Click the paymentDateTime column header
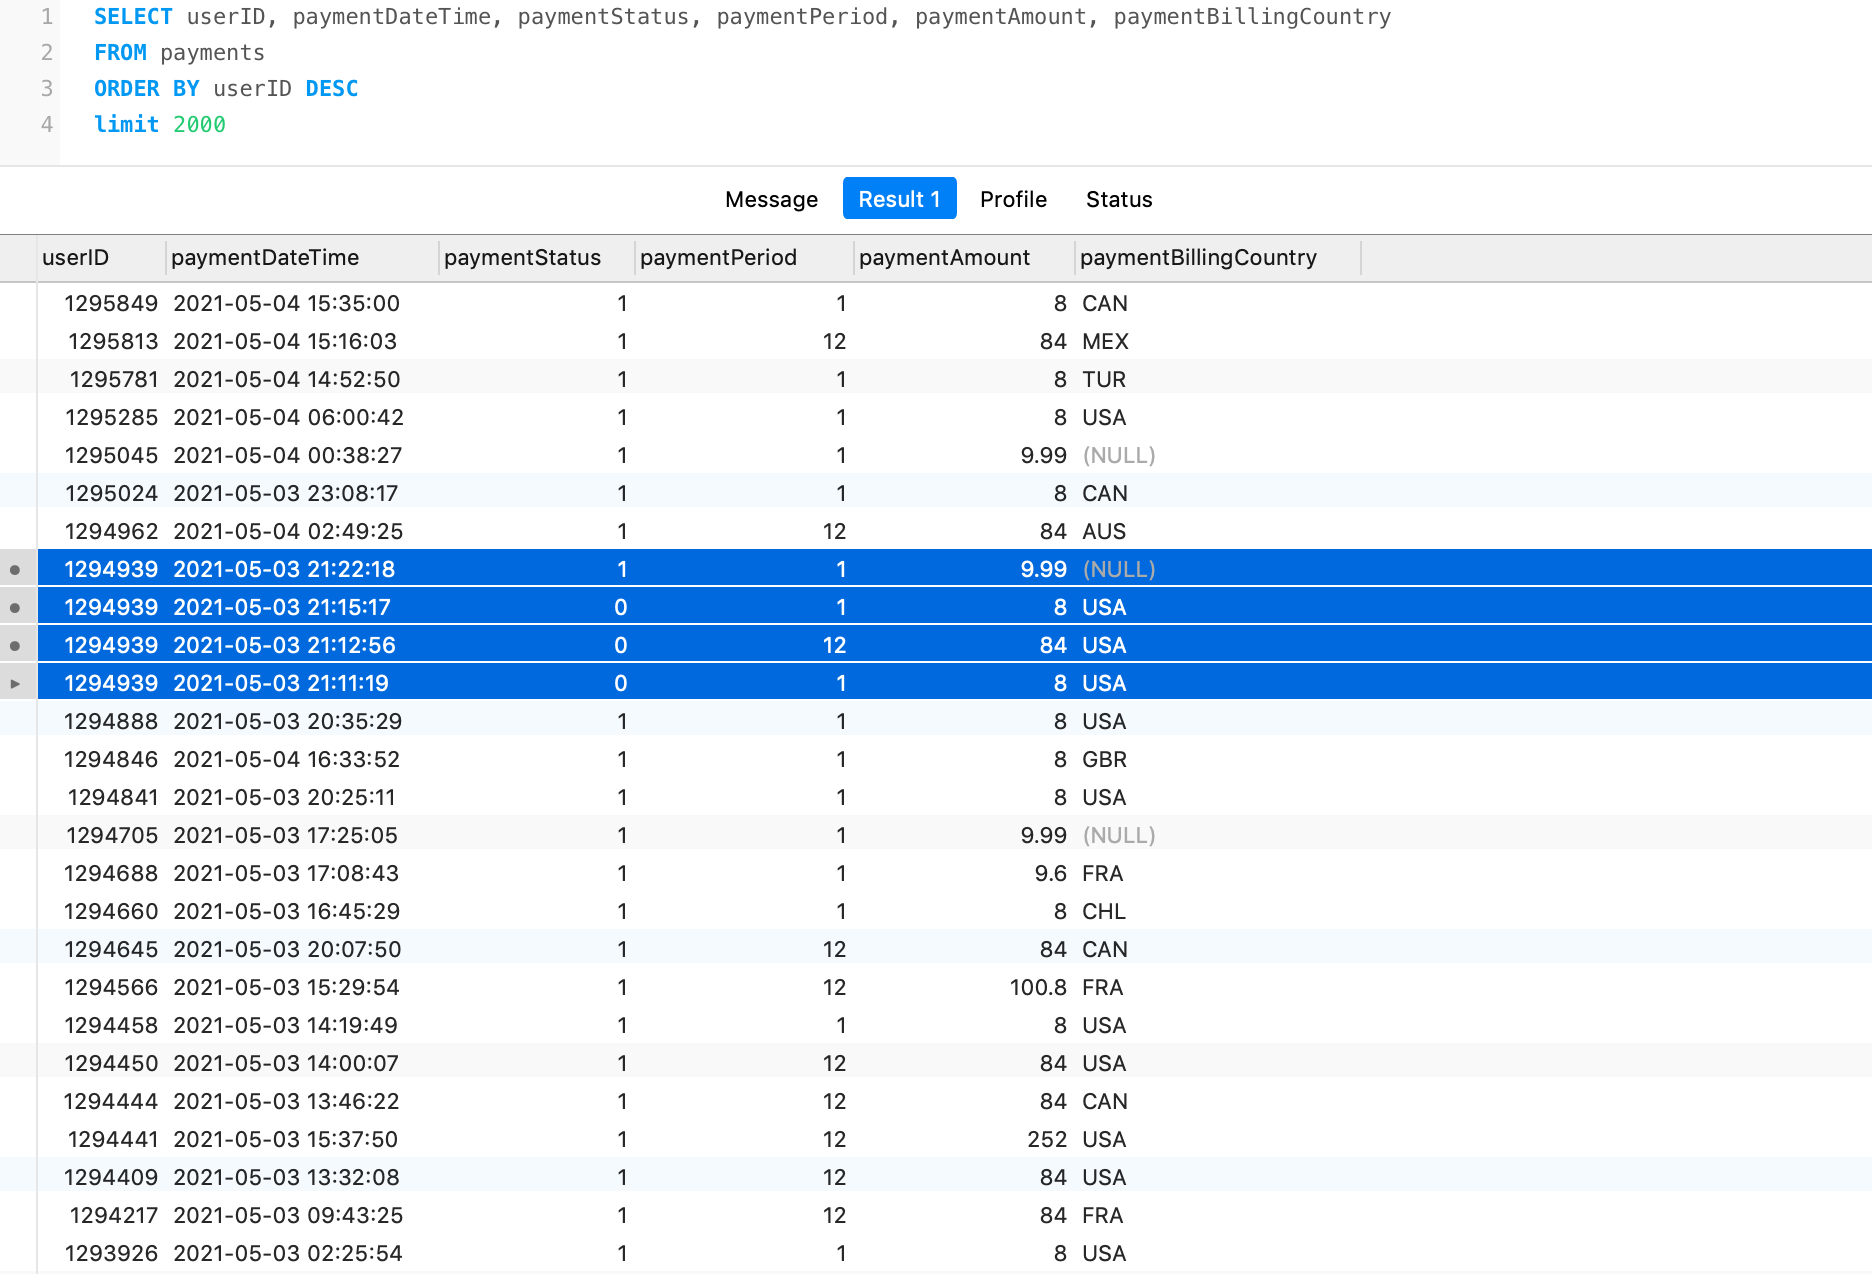 pos(302,258)
